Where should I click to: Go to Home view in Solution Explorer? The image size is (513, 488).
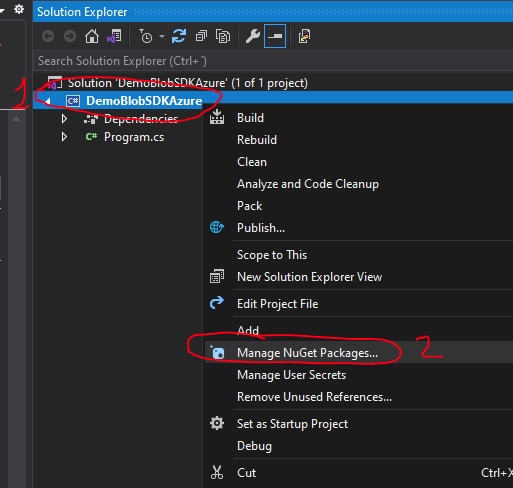click(92, 36)
